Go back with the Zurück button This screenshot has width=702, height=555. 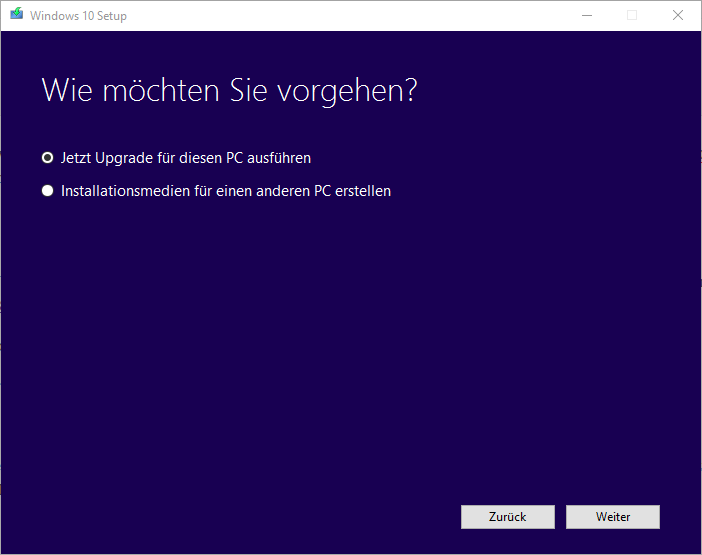[x=508, y=517]
